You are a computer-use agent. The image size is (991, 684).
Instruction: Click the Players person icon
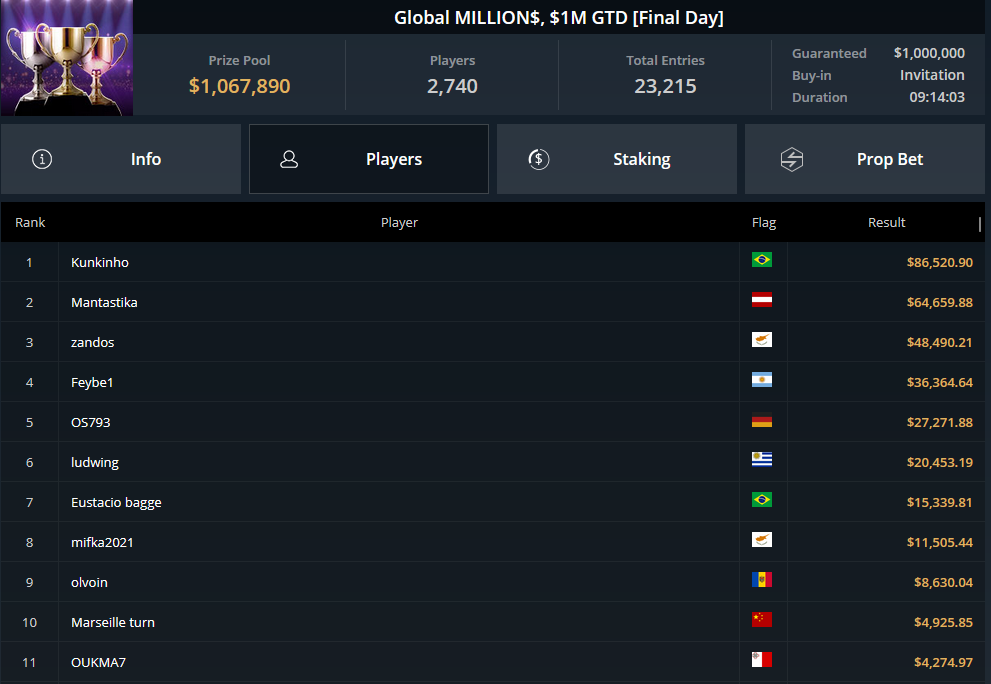[289, 159]
